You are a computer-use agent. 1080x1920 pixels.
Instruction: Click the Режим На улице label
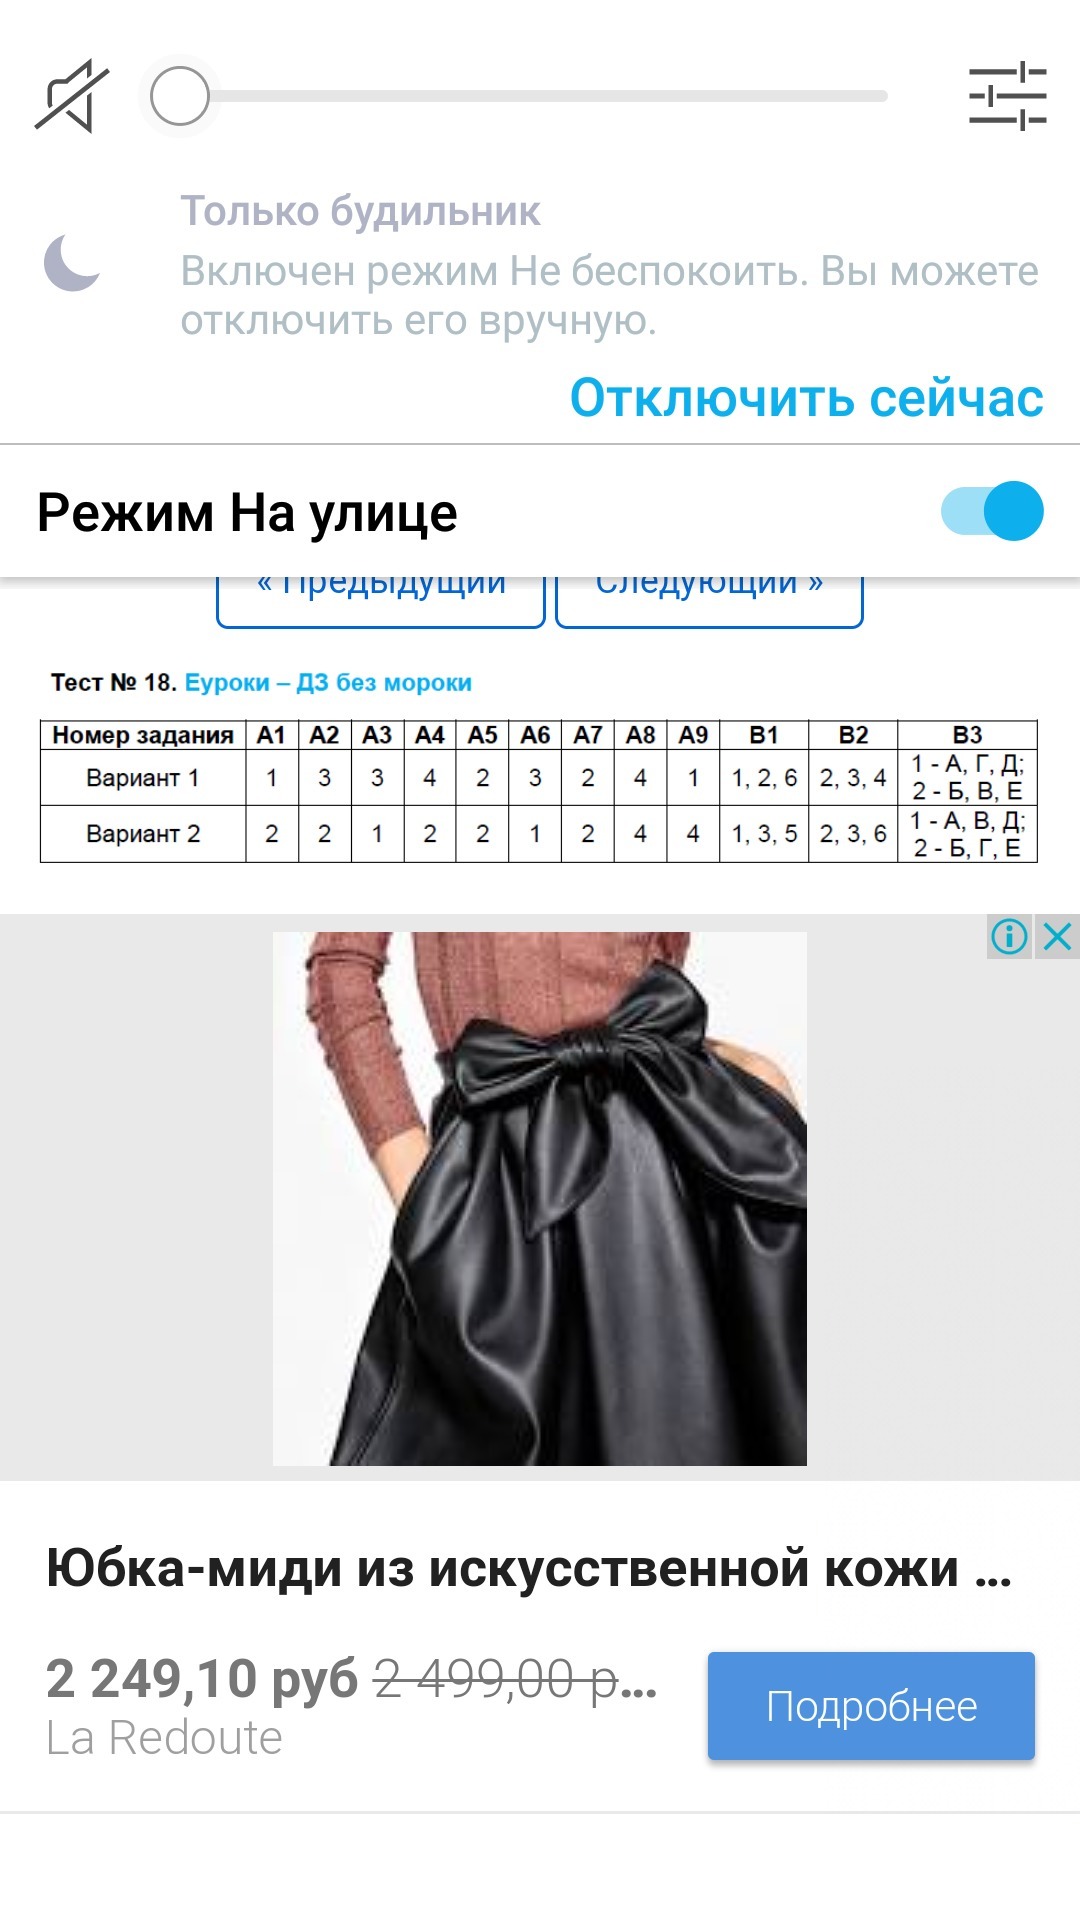point(247,513)
